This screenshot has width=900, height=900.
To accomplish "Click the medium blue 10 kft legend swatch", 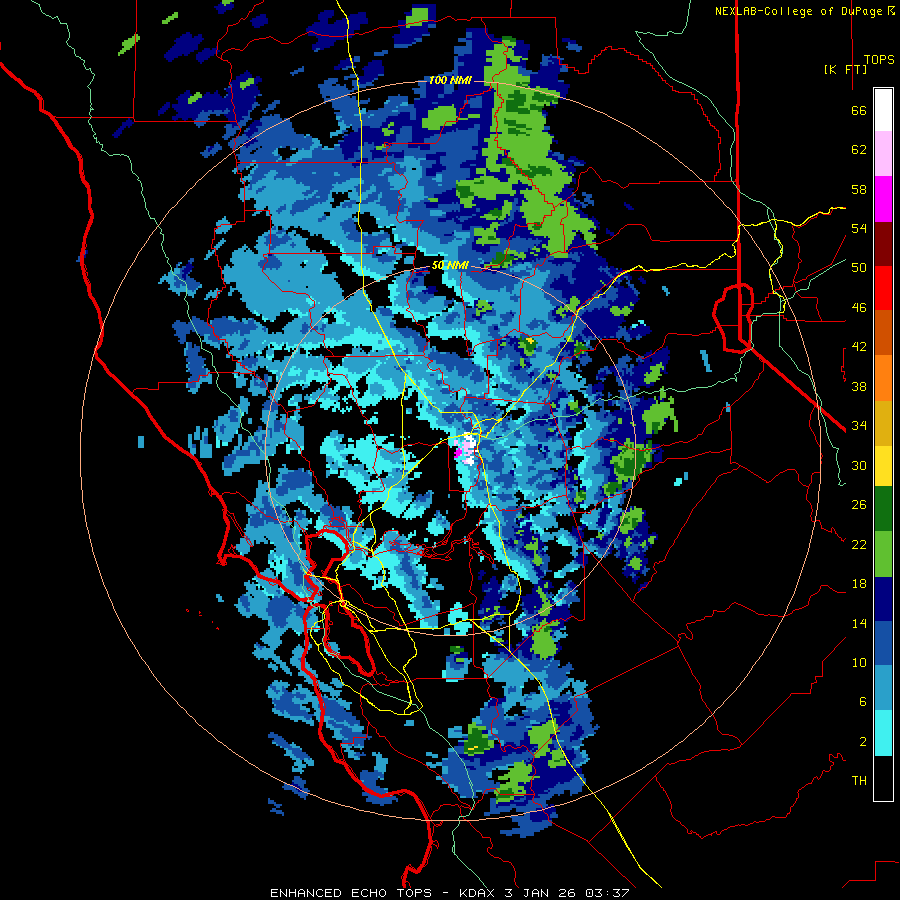I will click(883, 643).
